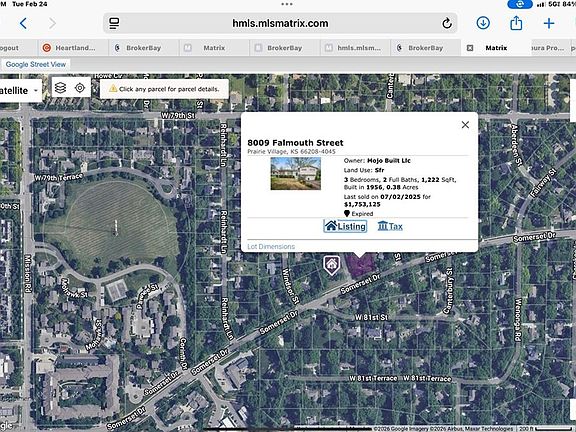
Task: Tap the hmls.mlsmatrix.com address field
Action: click(280, 24)
